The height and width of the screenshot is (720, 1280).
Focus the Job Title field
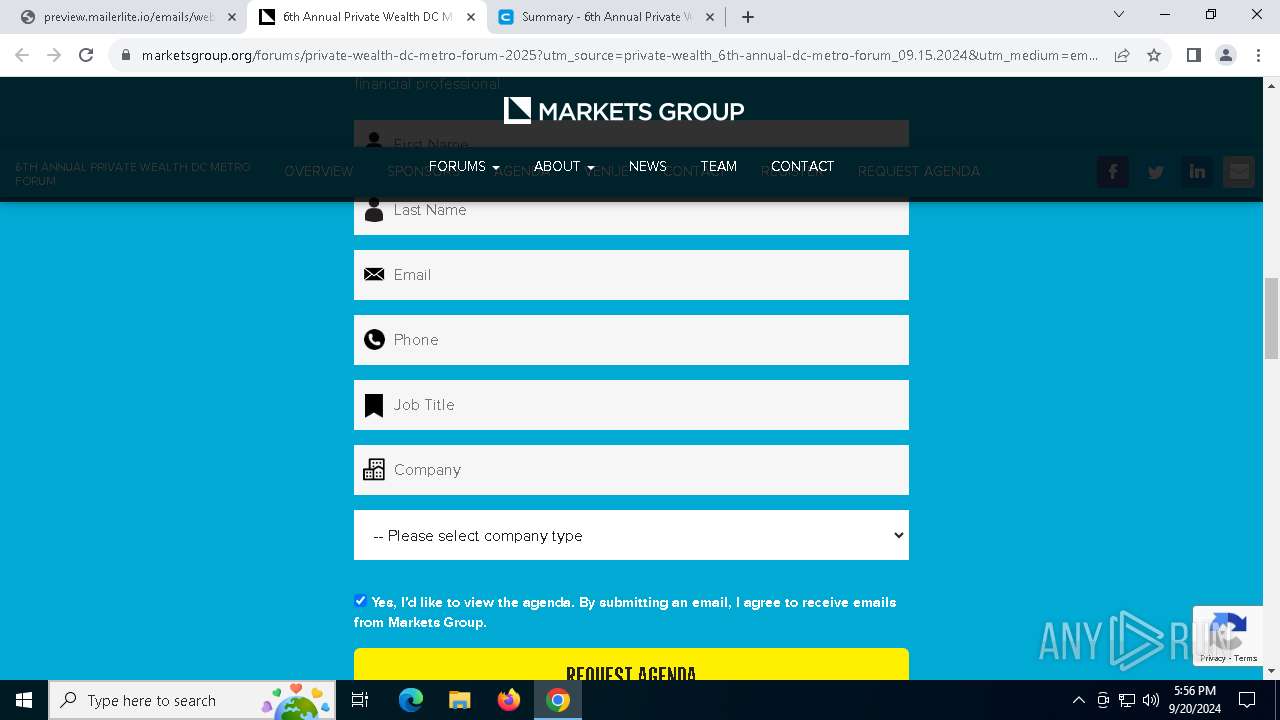click(x=631, y=405)
